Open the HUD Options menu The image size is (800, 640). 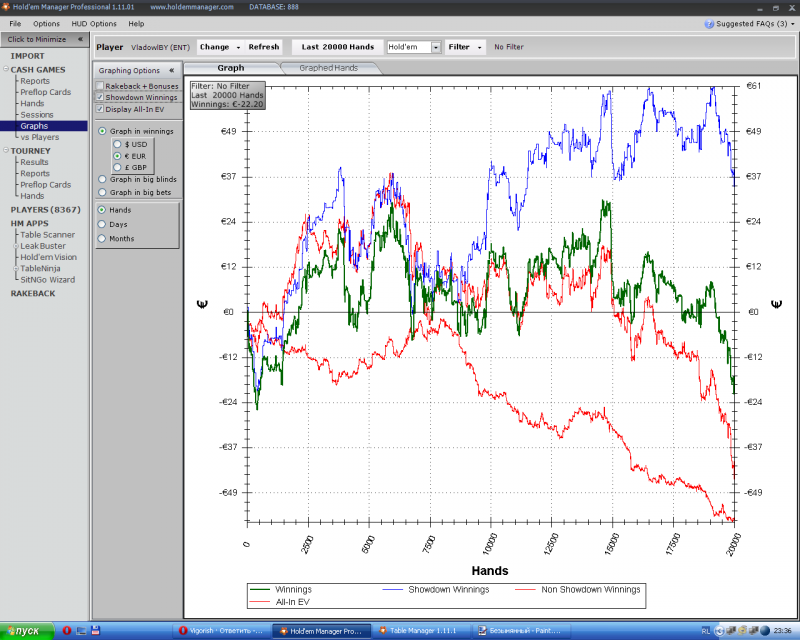[94, 23]
